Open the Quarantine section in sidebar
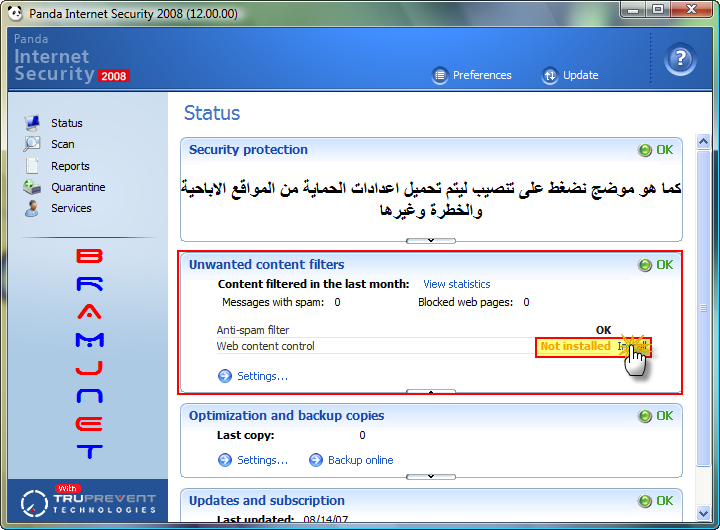This screenshot has width=720, height=530. point(78,187)
